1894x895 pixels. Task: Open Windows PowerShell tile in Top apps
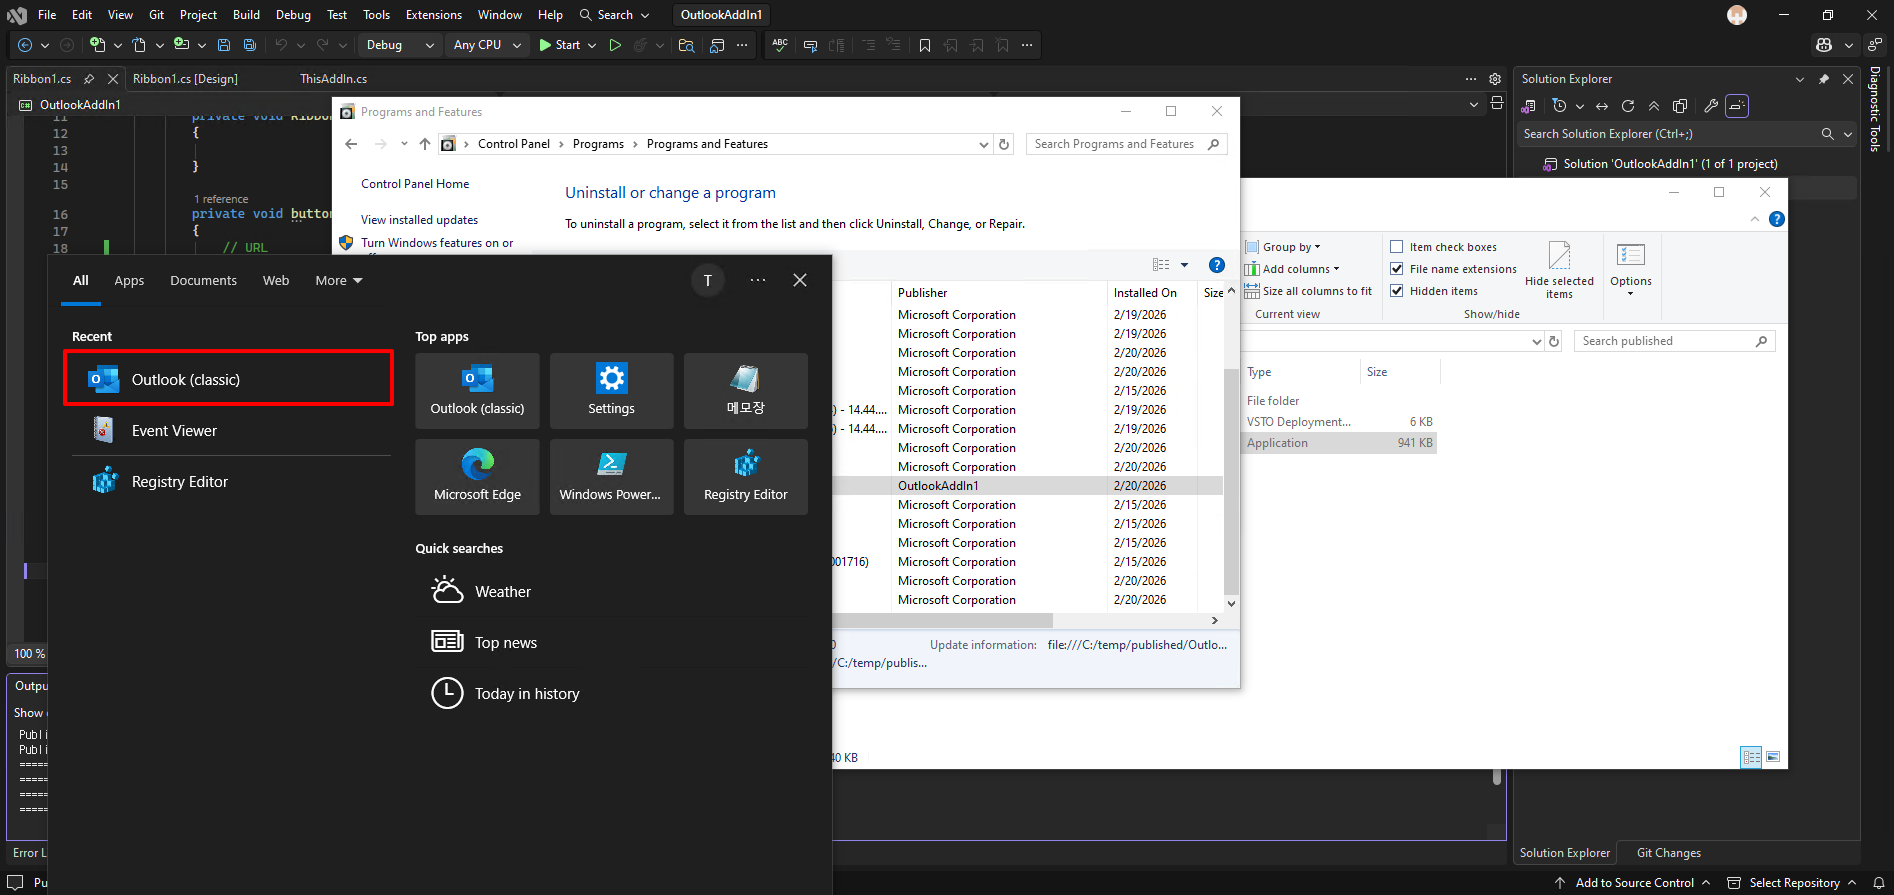point(611,477)
